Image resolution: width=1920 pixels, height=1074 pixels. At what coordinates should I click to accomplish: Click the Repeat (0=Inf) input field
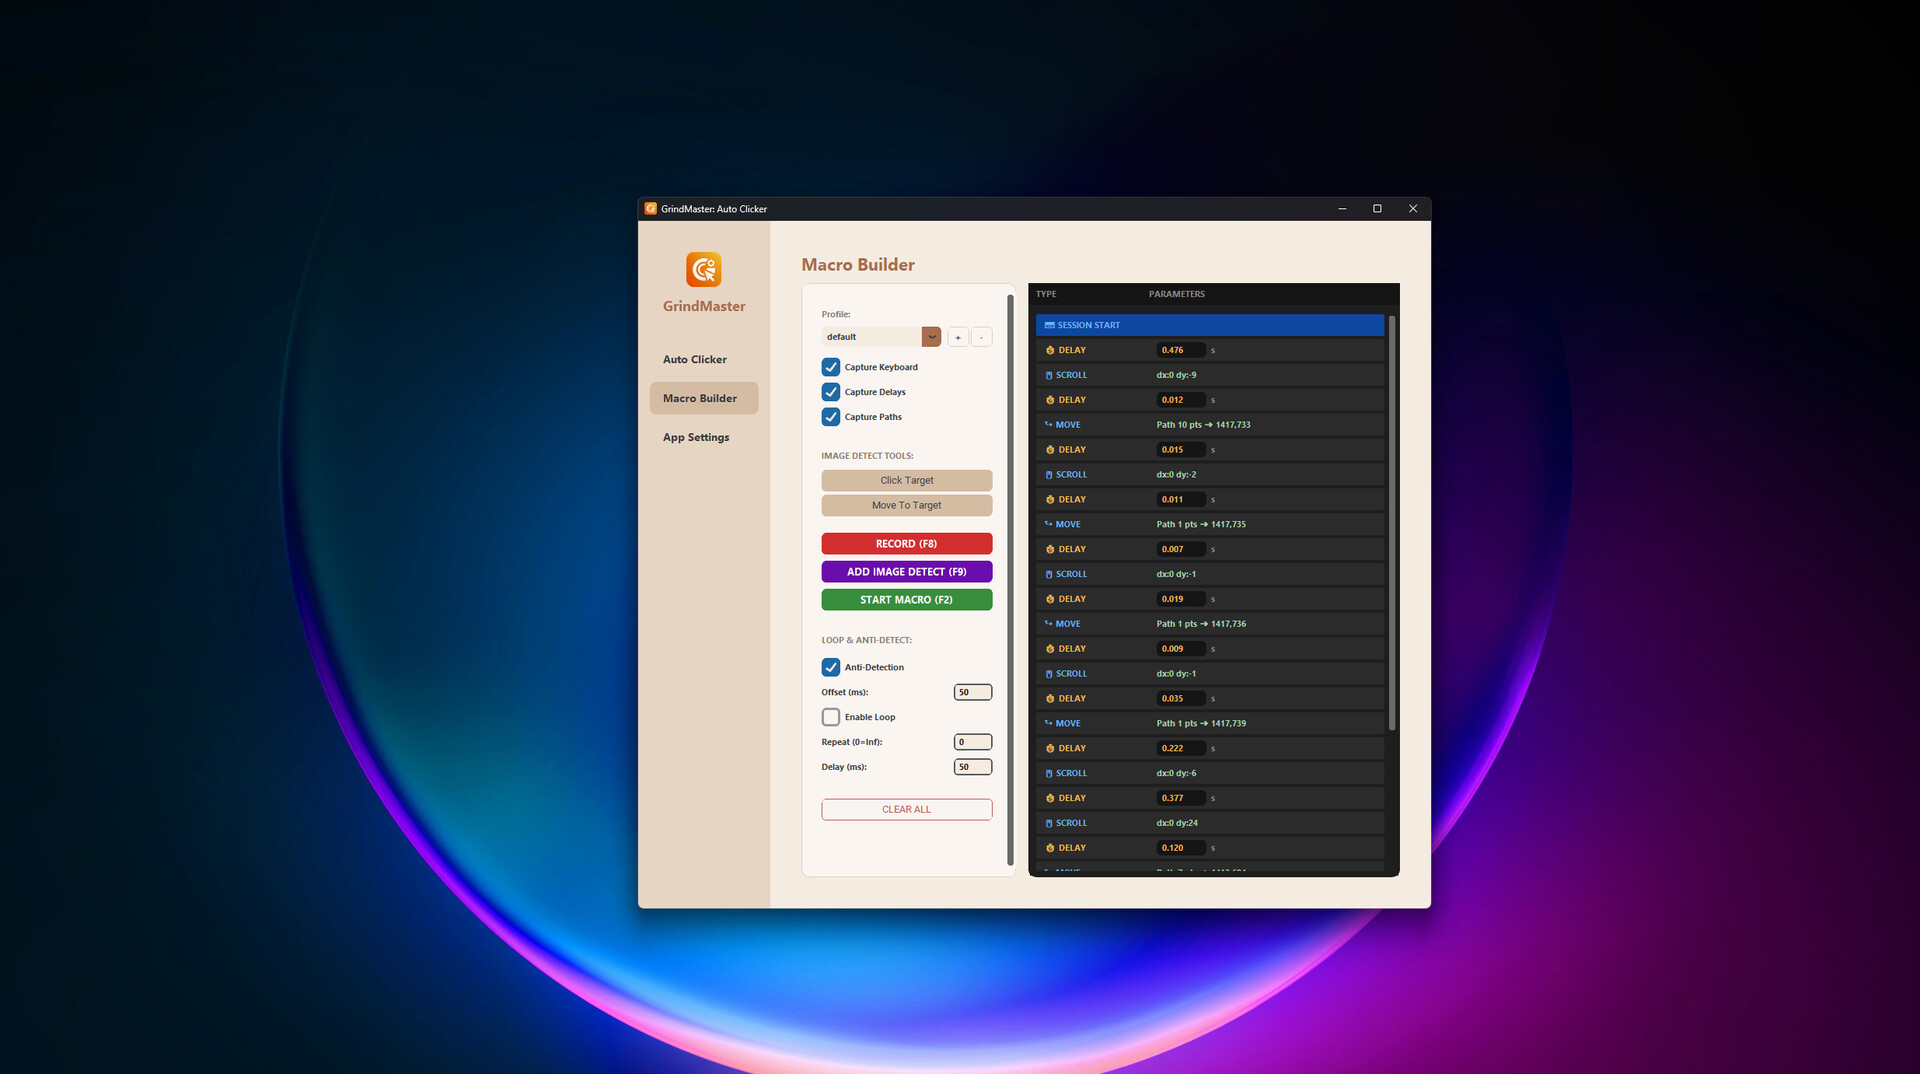point(973,742)
